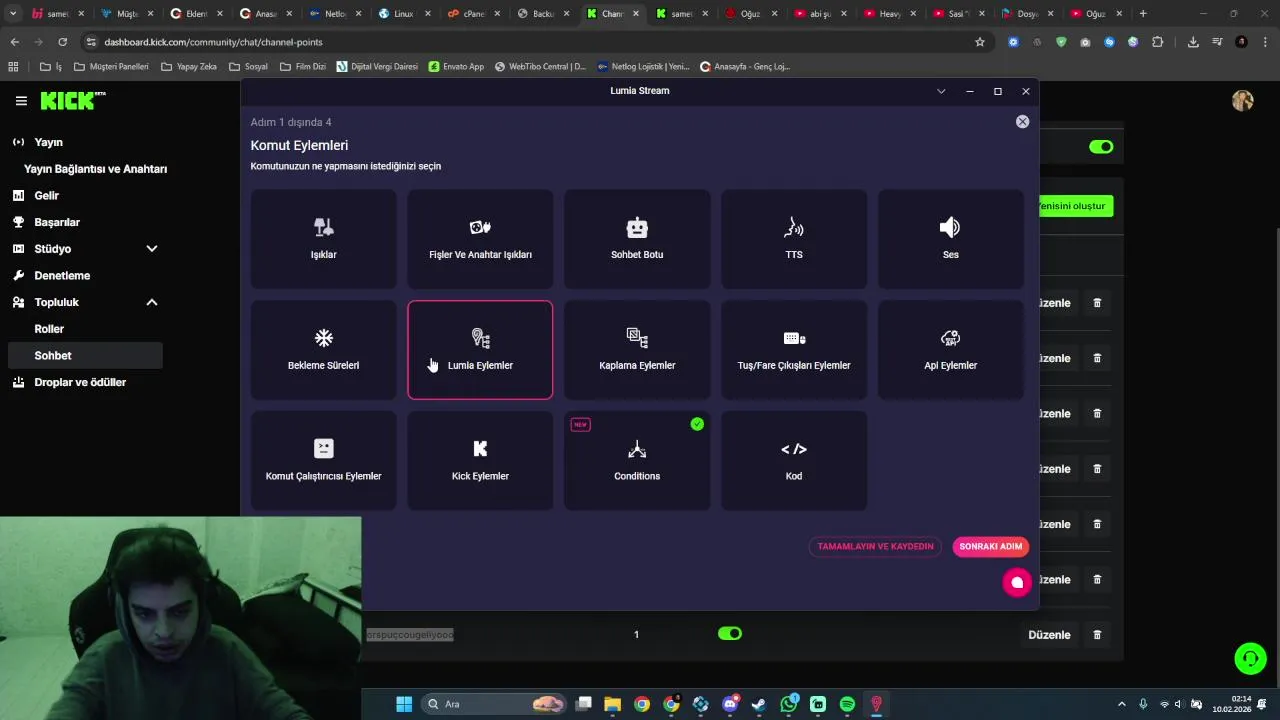Open the Windows Start menu
1280x720 pixels.
coord(404,704)
